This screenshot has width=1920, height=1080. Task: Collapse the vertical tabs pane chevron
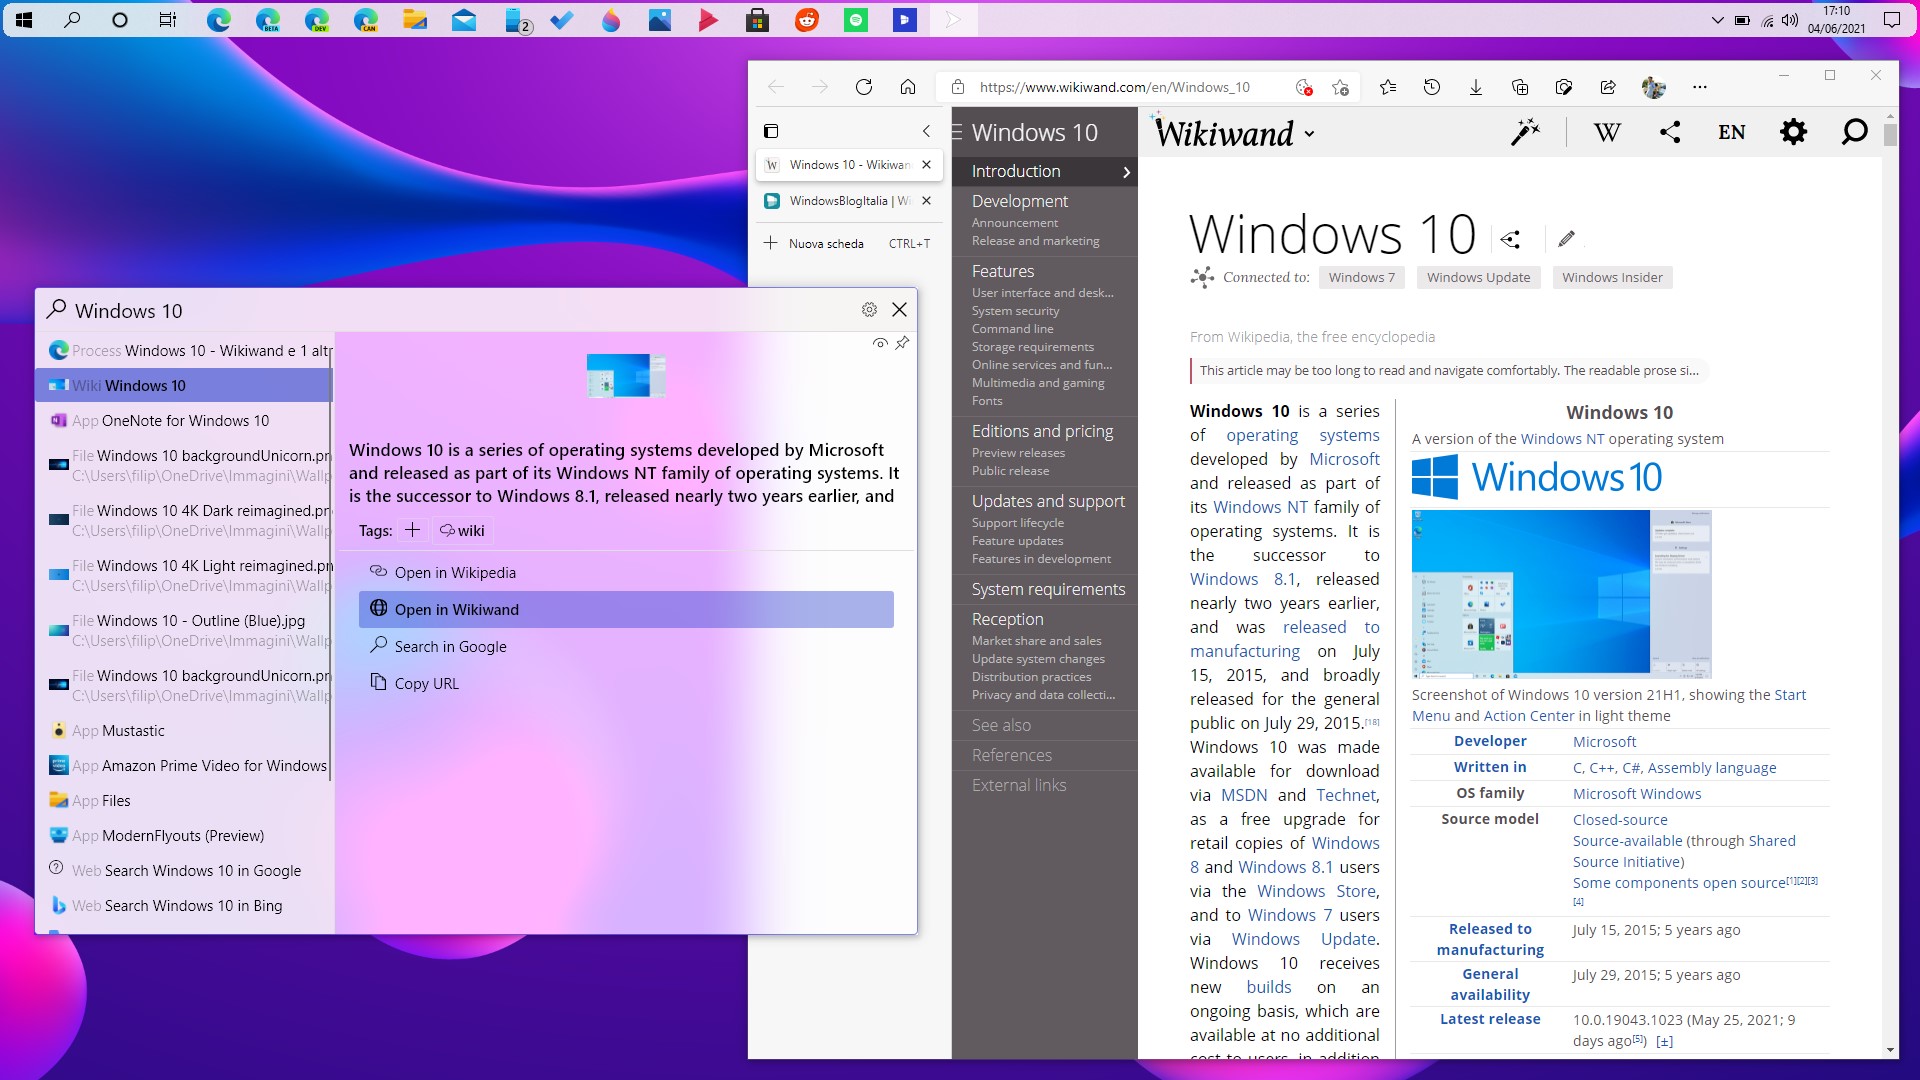click(926, 131)
